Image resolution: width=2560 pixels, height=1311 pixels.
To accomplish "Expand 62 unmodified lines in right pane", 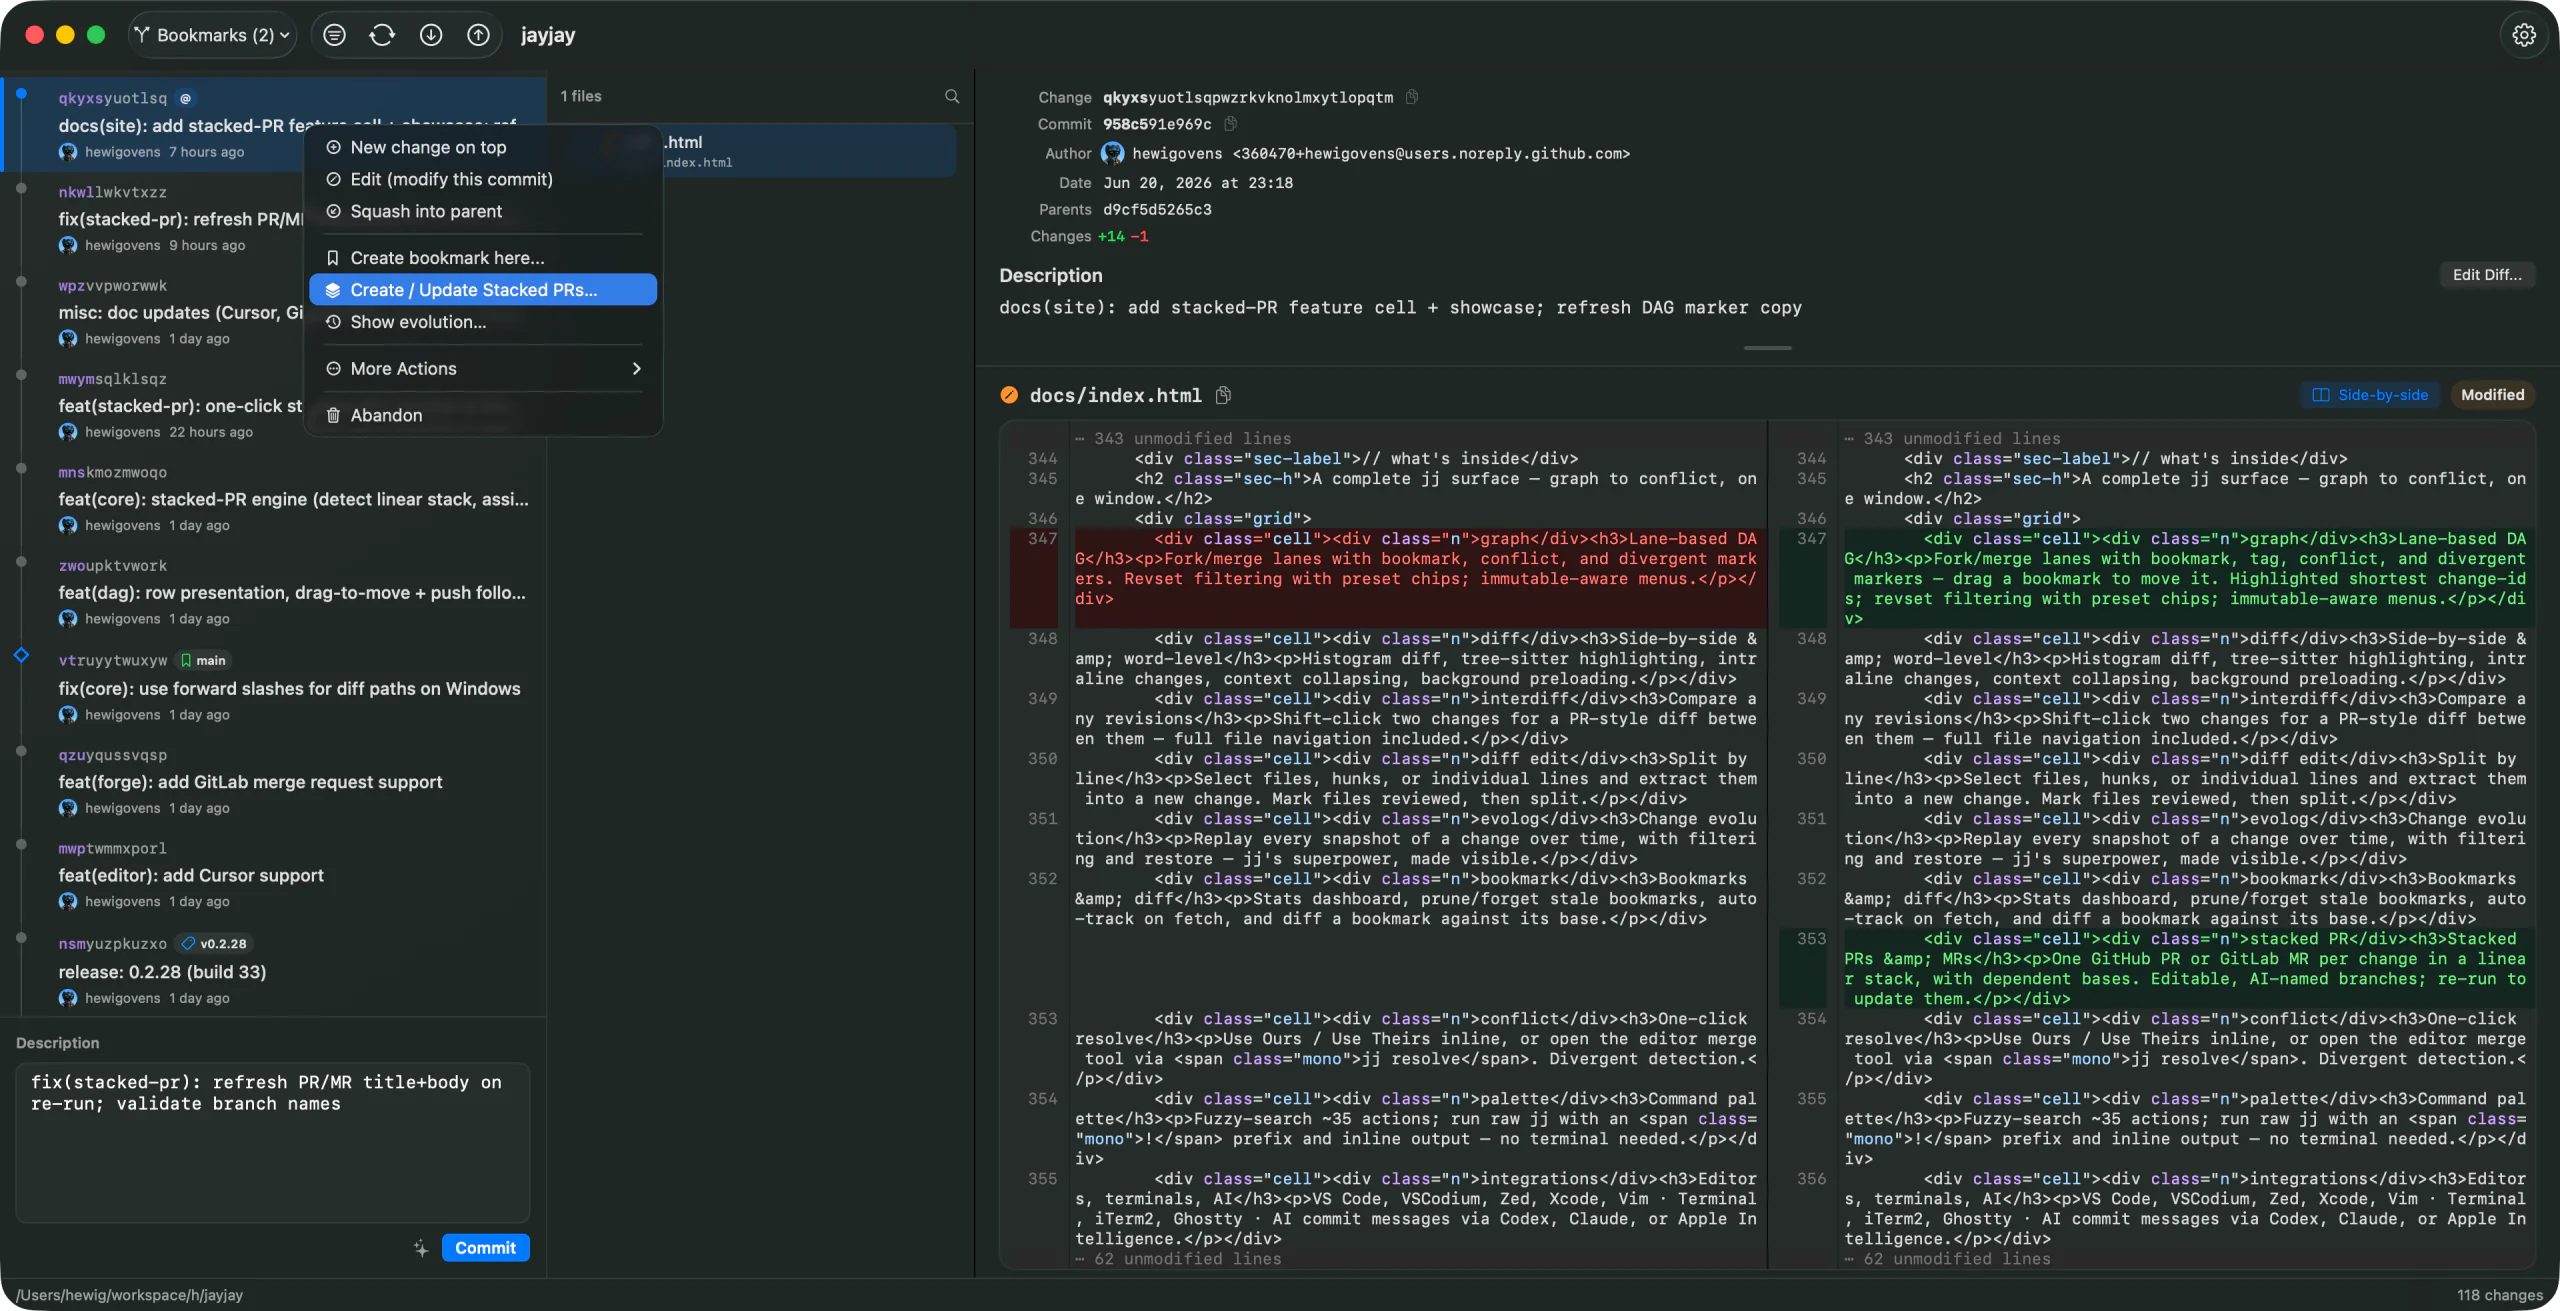I will (x=1947, y=1259).
